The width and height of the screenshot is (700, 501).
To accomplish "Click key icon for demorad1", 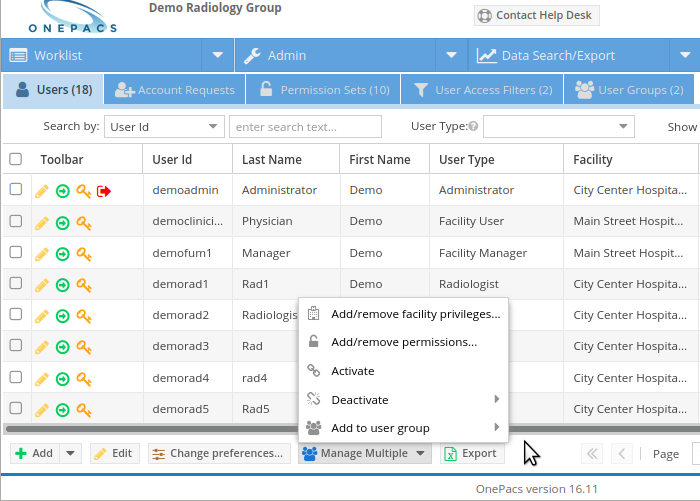I will [x=83, y=285].
